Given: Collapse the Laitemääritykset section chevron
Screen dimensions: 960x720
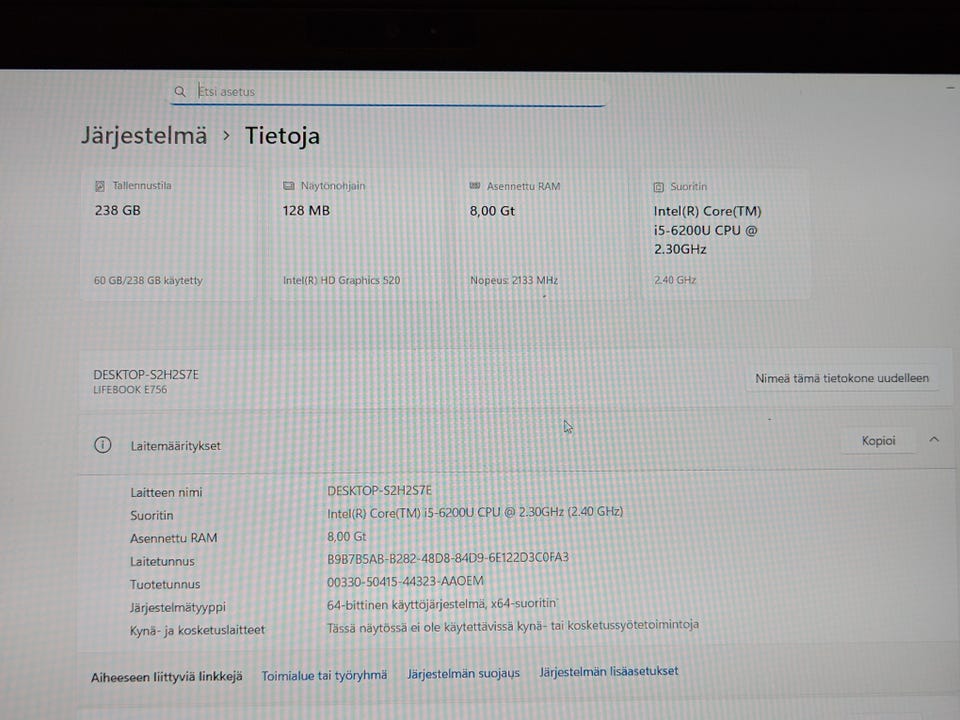Looking at the screenshot, I should [934, 440].
